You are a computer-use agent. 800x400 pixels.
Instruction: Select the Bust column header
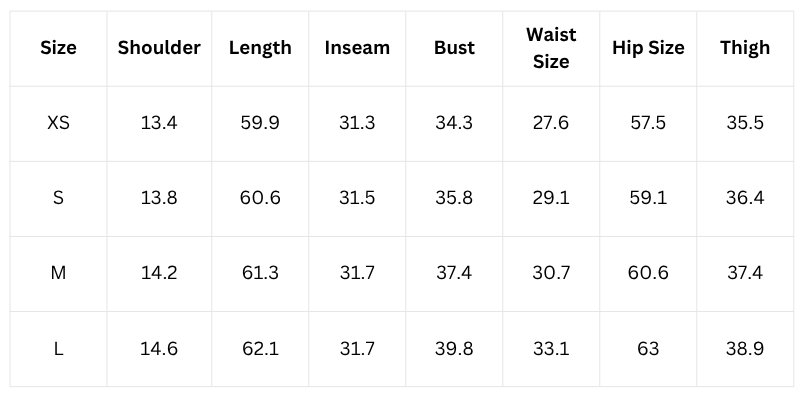(x=454, y=48)
